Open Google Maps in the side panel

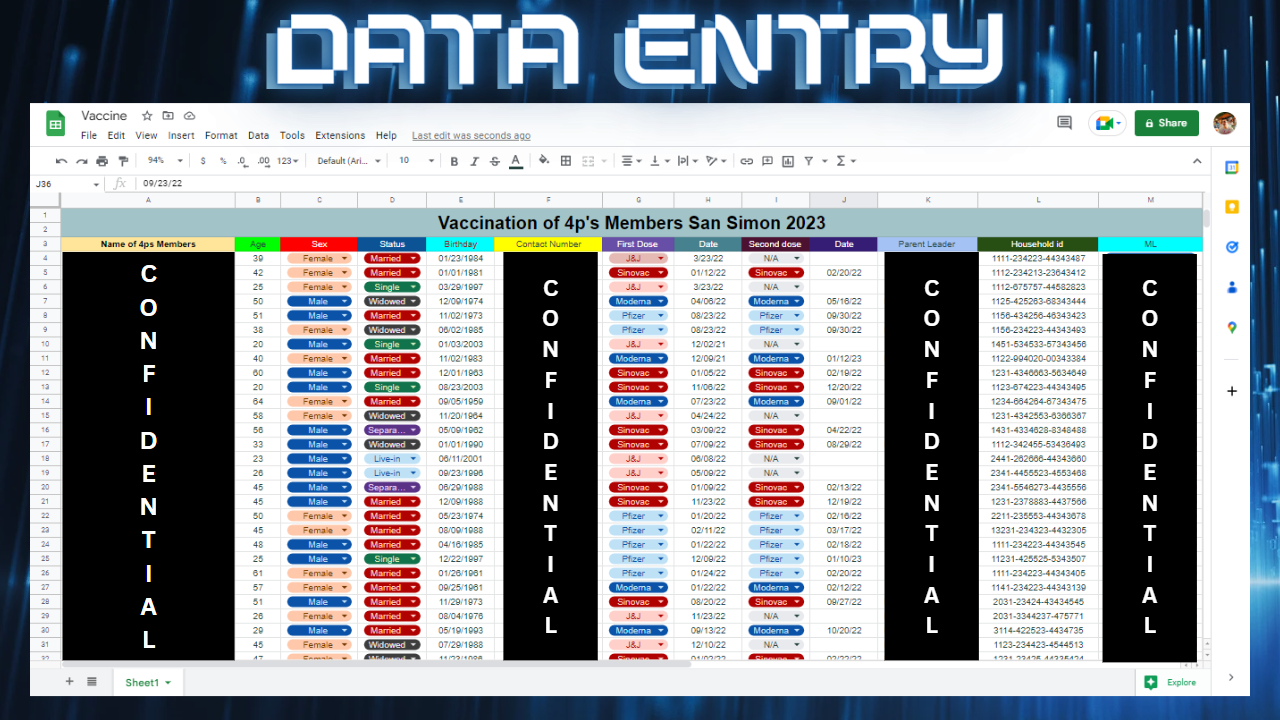1232,327
